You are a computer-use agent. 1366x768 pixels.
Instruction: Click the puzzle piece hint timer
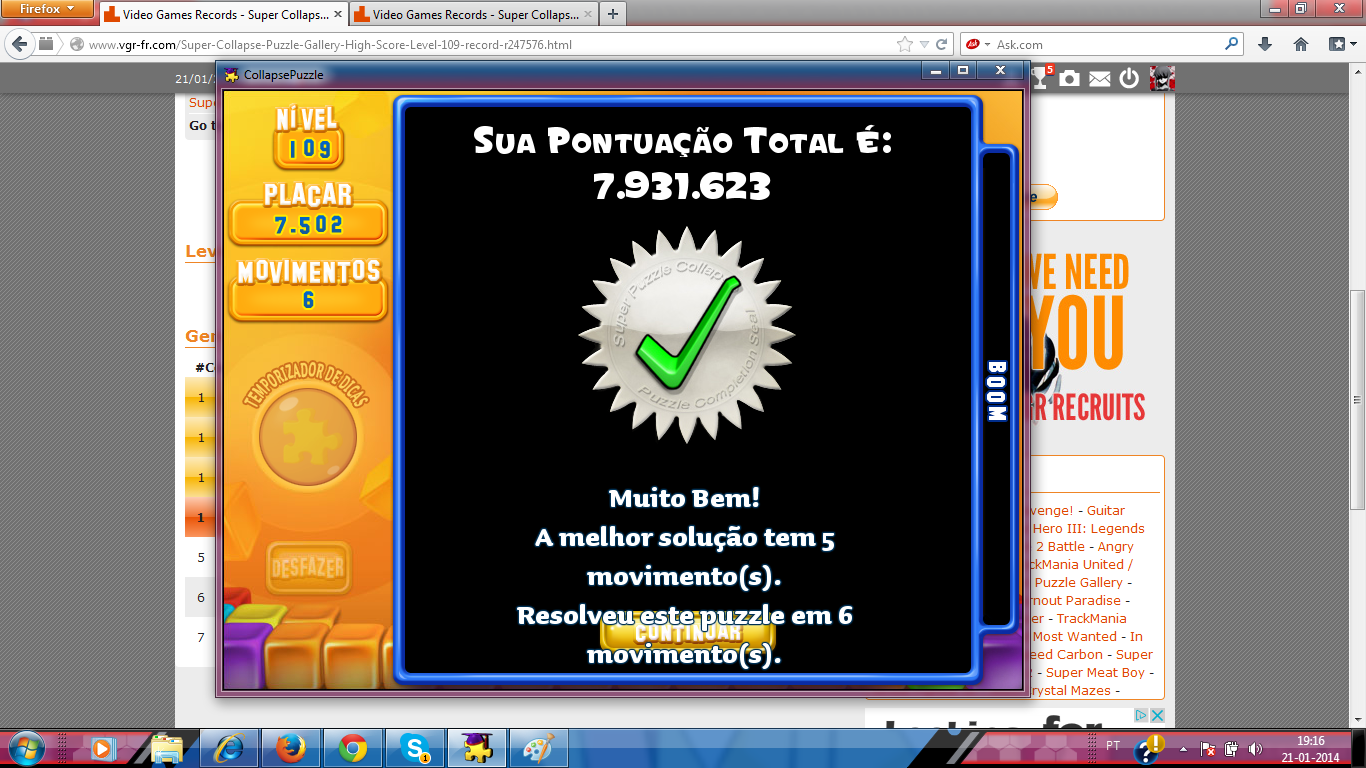pyautogui.click(x=307, y=439)
